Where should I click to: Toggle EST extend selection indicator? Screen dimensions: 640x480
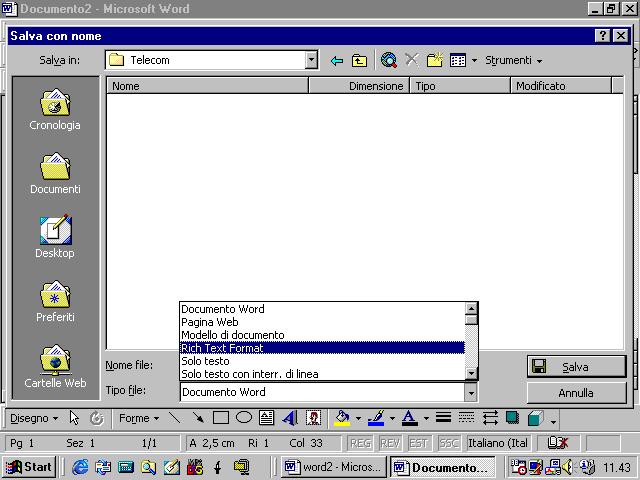pyautogui.click(x=419, y=443)
